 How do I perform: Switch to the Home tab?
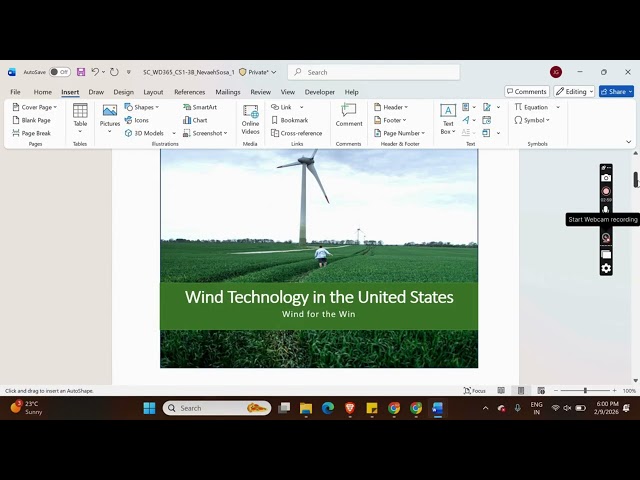[x=42, y=92]
